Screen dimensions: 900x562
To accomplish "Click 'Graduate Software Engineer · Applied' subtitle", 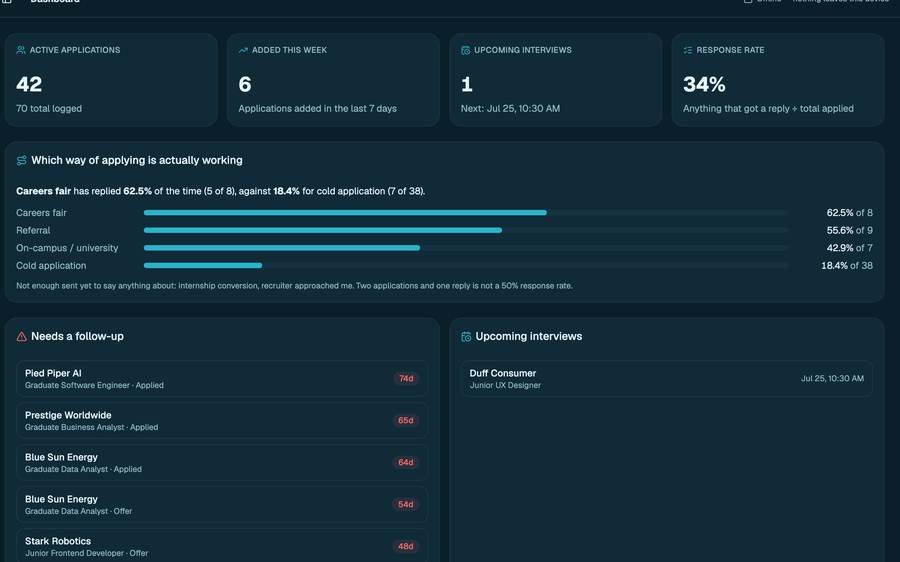I will click(94, 385).
